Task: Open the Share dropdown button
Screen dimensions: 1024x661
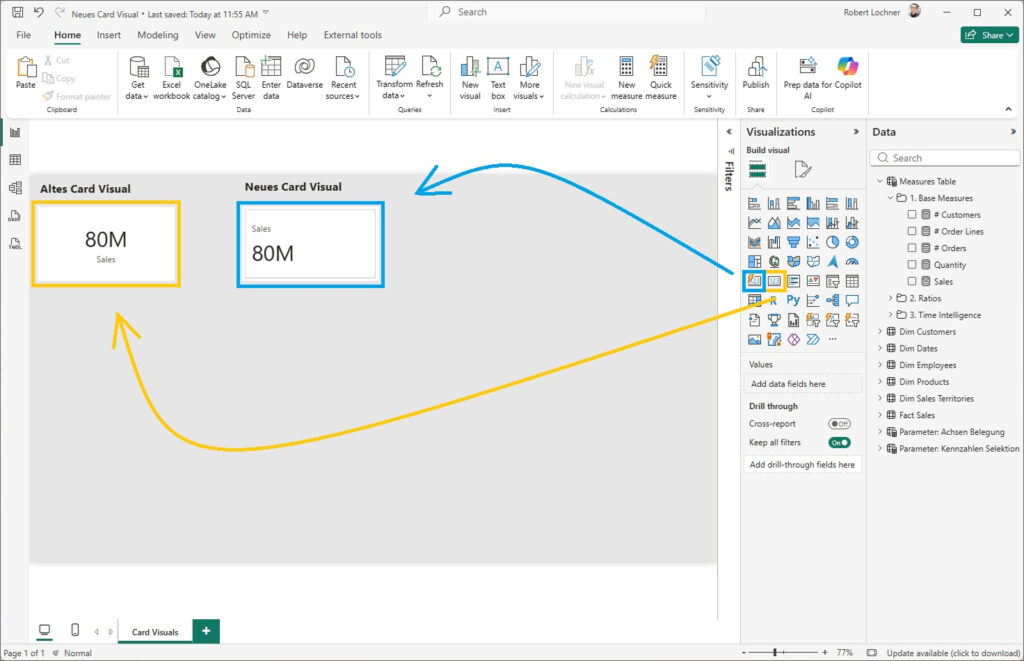Action: (x=989, y=35)
